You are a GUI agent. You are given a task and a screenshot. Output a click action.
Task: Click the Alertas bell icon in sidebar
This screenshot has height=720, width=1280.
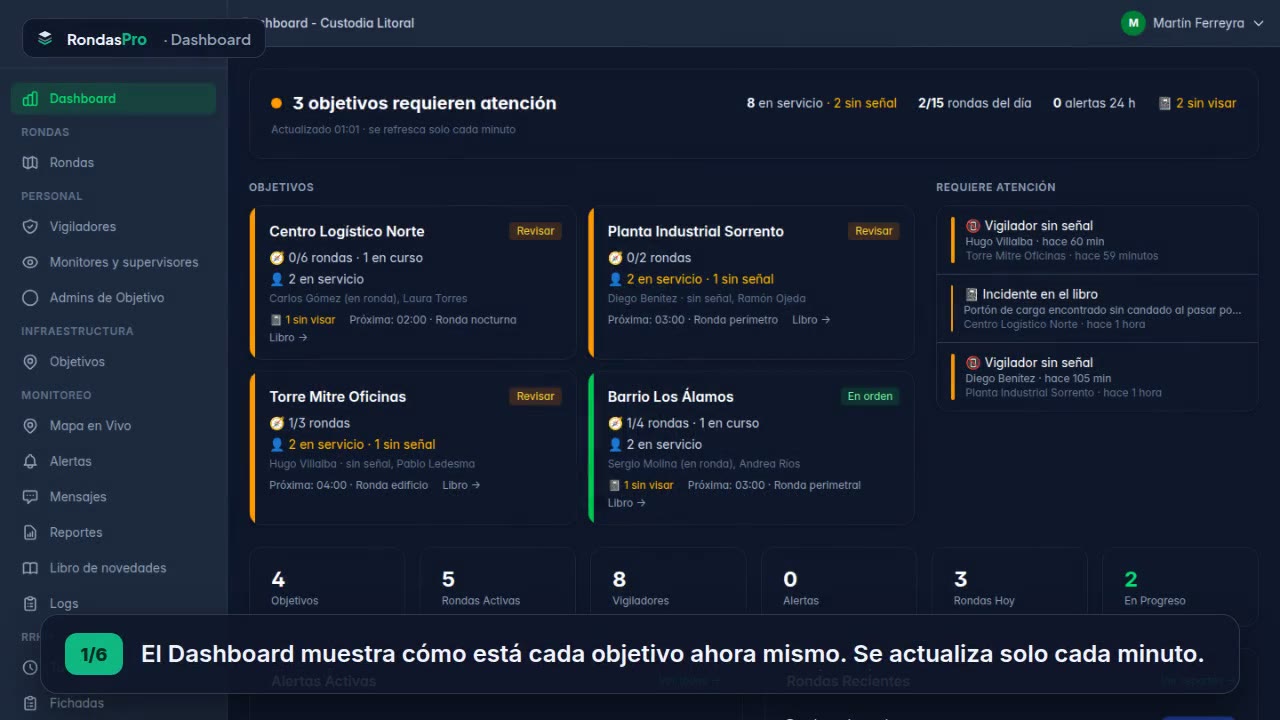pyautogui.click(x=30, y=461)
